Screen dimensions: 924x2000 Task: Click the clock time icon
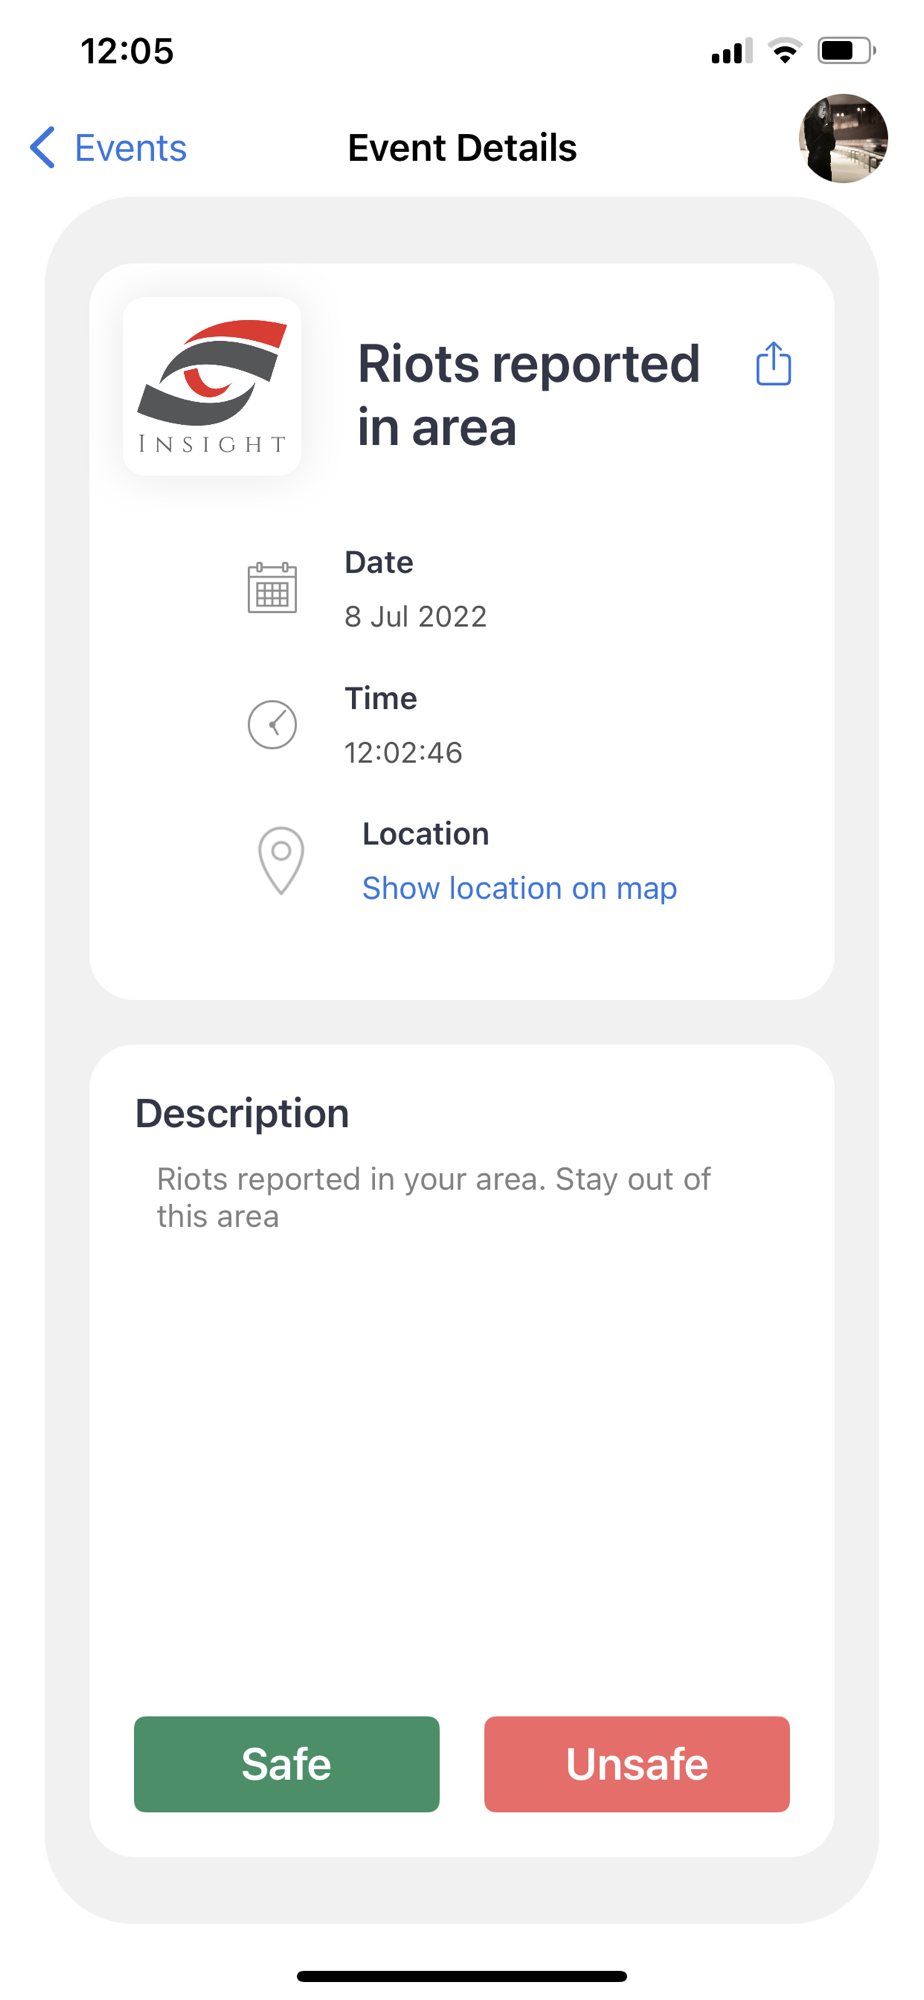coord(272,724)
